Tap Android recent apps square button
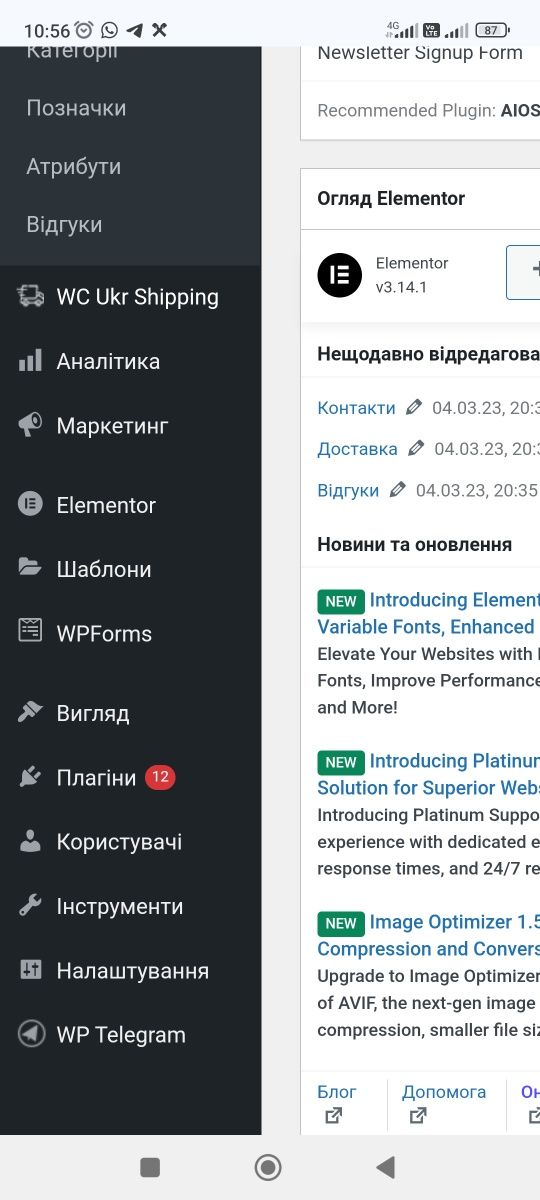Viewport: 540px width, 1200px height. click(150, 1167)
